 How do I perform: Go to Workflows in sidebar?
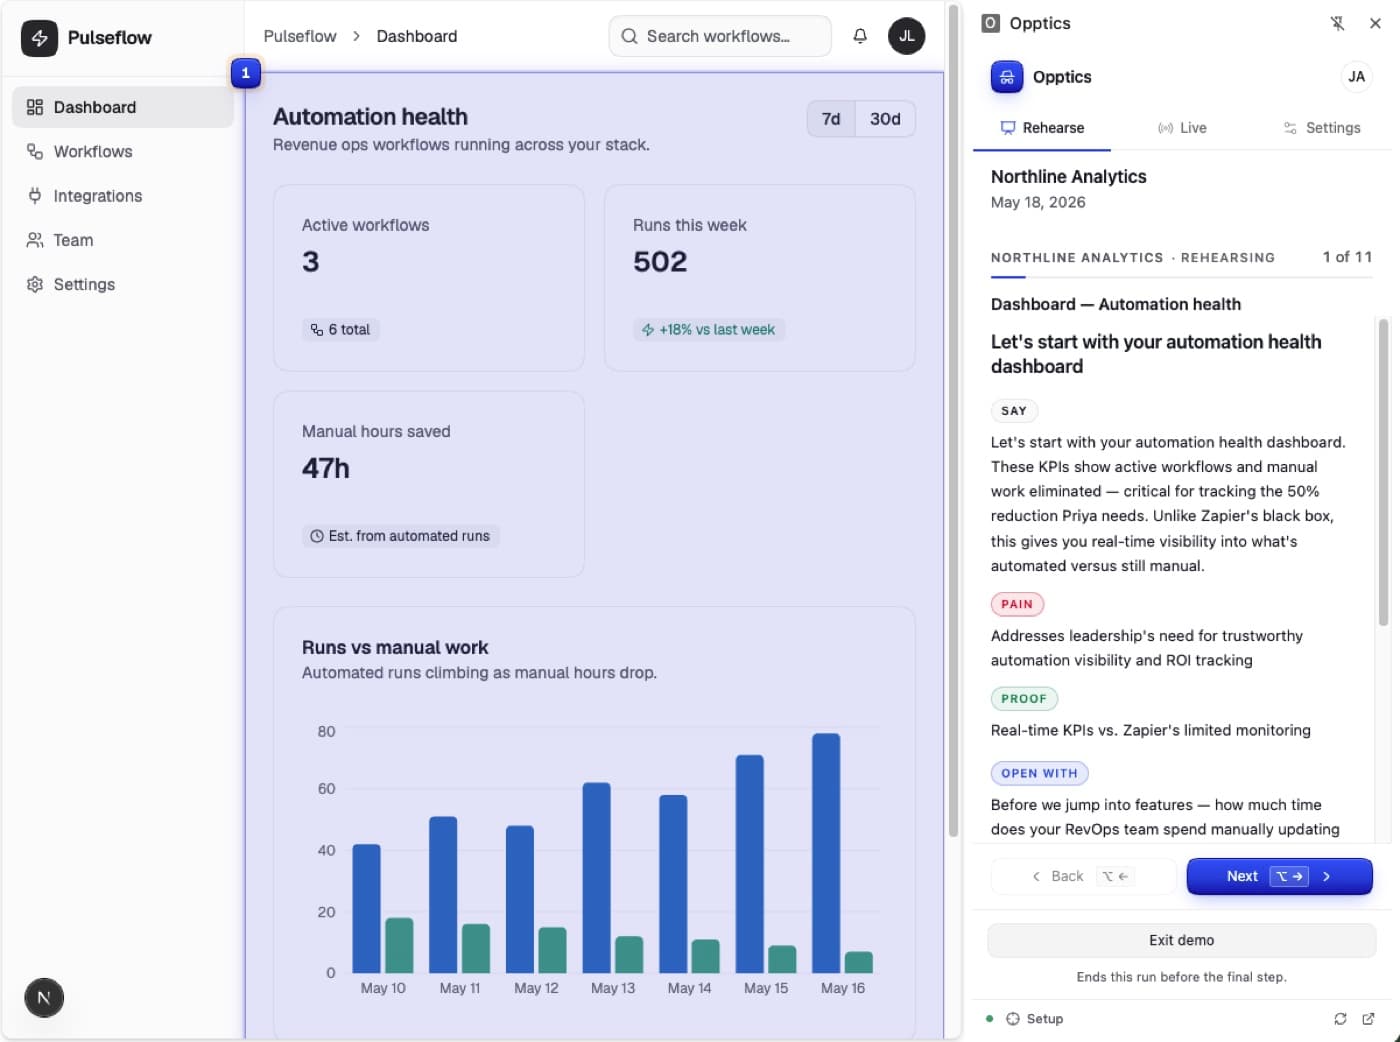point(123,151)
